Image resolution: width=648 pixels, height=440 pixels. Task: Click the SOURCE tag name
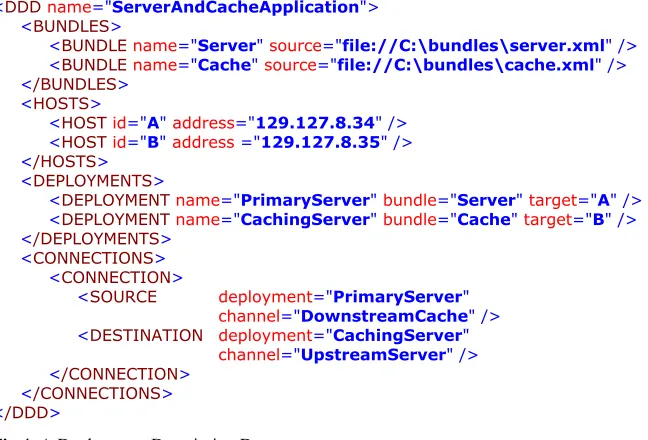coord(123,297)
